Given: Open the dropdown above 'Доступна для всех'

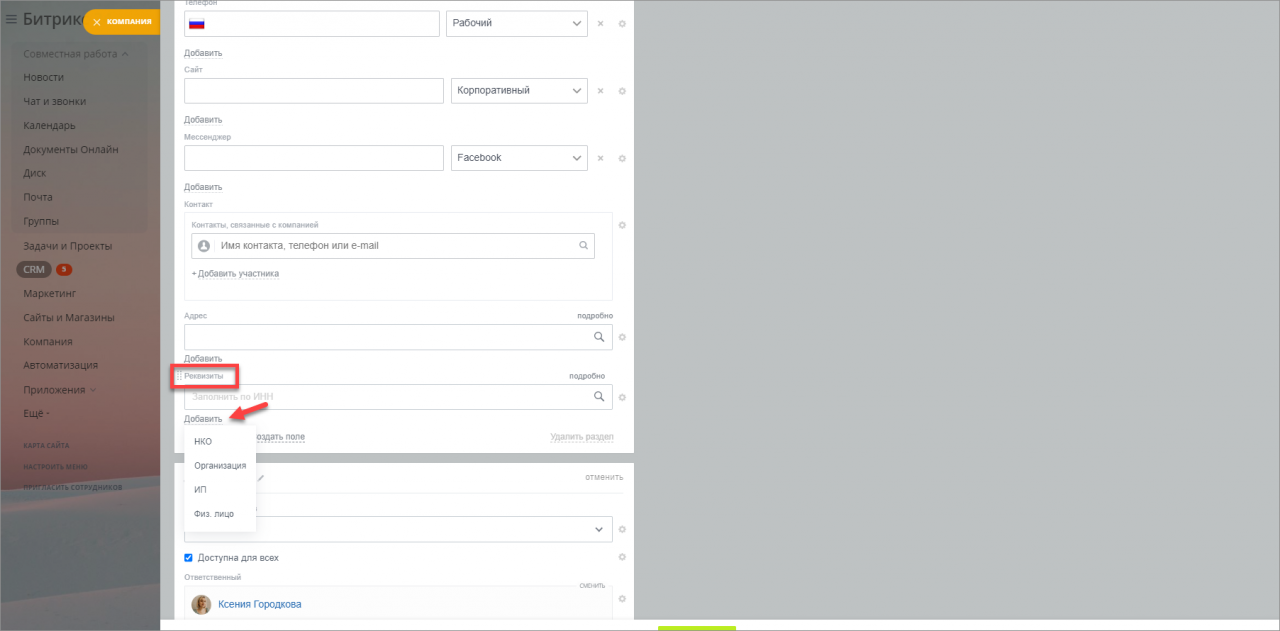Looking at the screenshot, I should click(x=398, y=529).
